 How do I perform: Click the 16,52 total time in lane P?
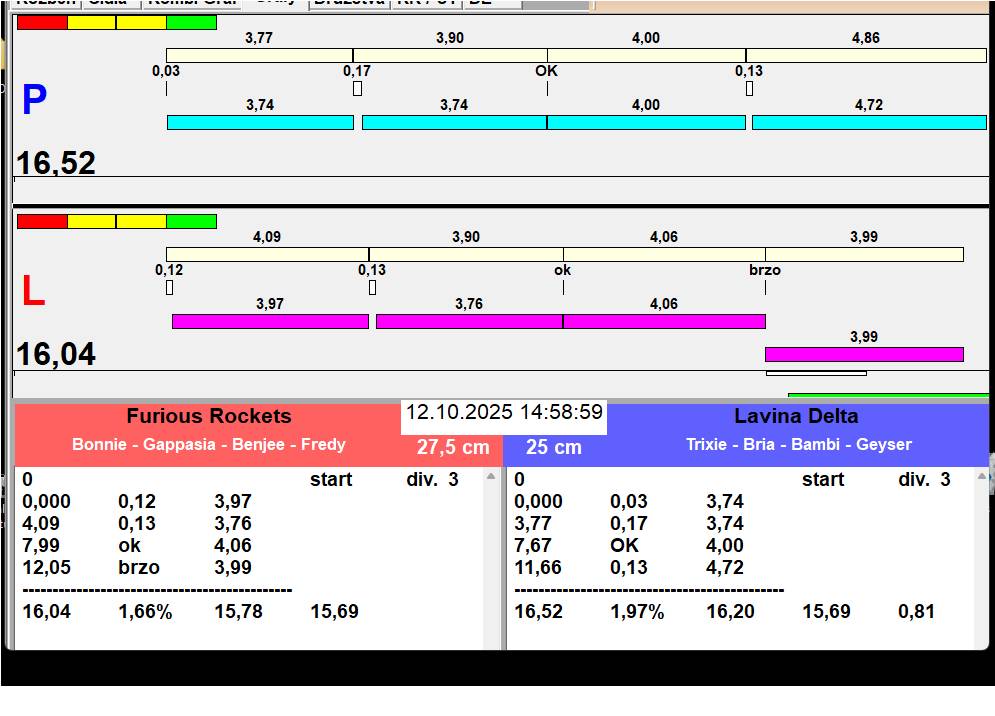(56, 163)
